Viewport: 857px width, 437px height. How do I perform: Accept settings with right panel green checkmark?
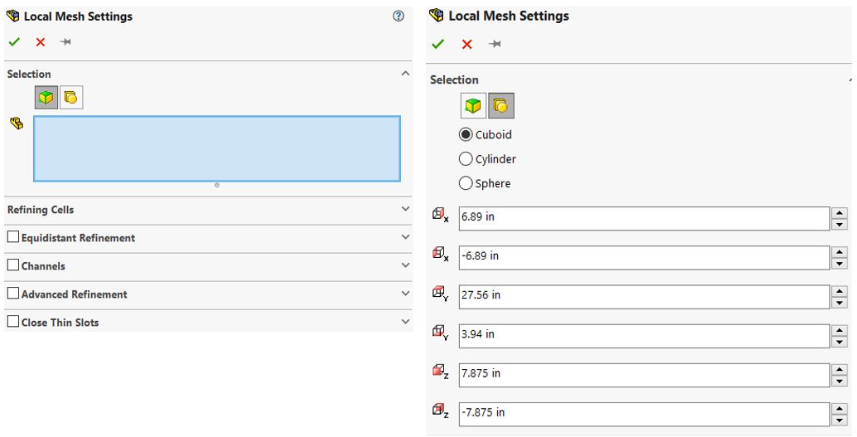[x=437, y=44]
